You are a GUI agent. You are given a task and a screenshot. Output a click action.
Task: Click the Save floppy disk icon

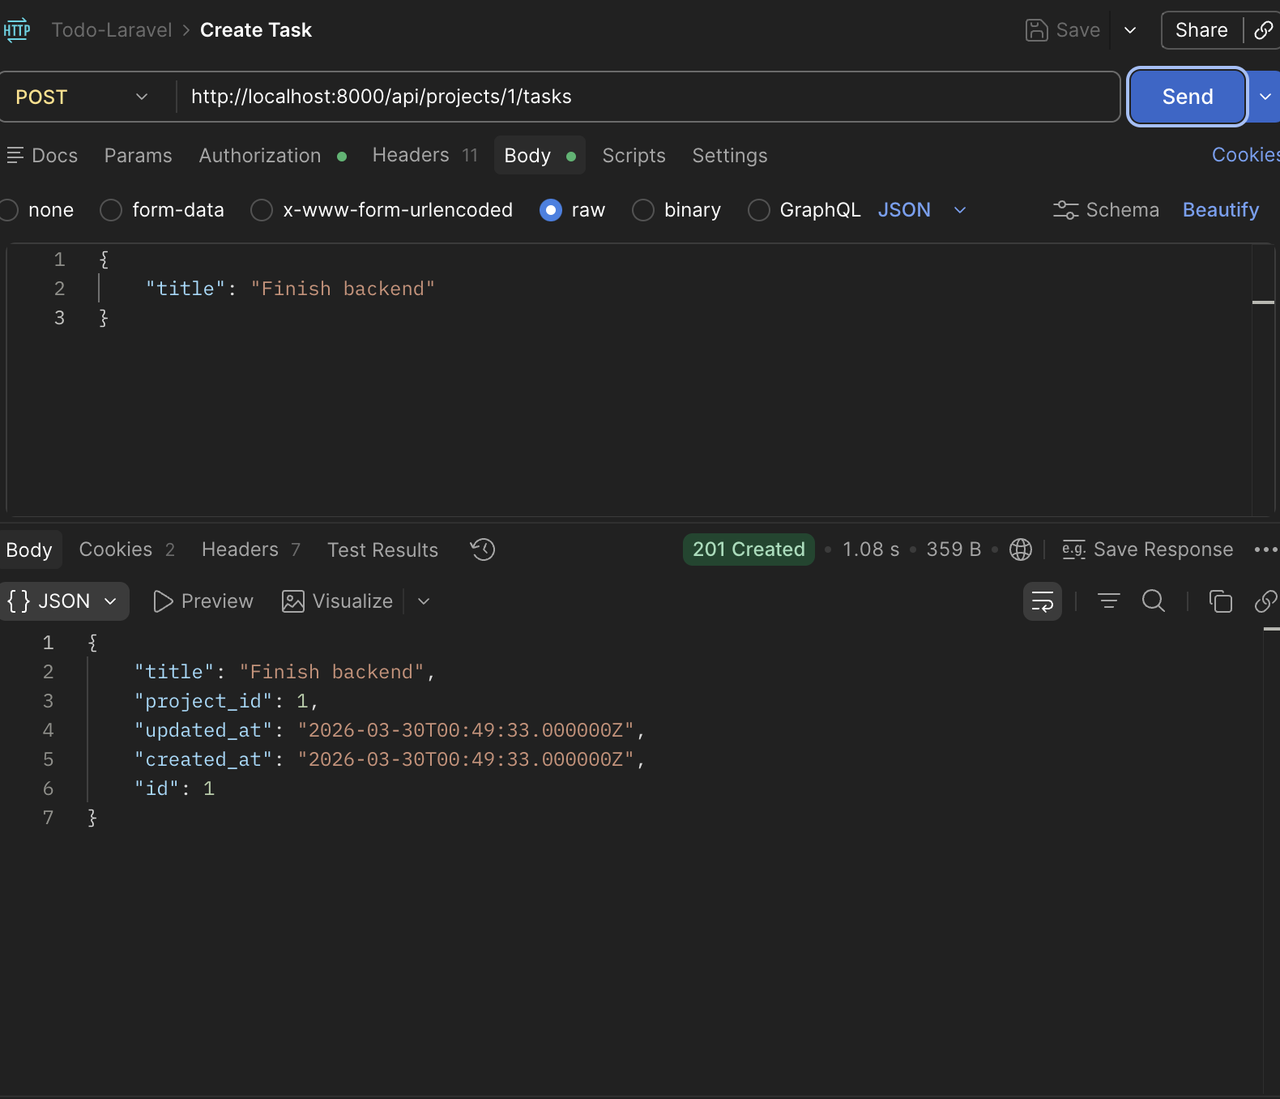[1037, 30]
